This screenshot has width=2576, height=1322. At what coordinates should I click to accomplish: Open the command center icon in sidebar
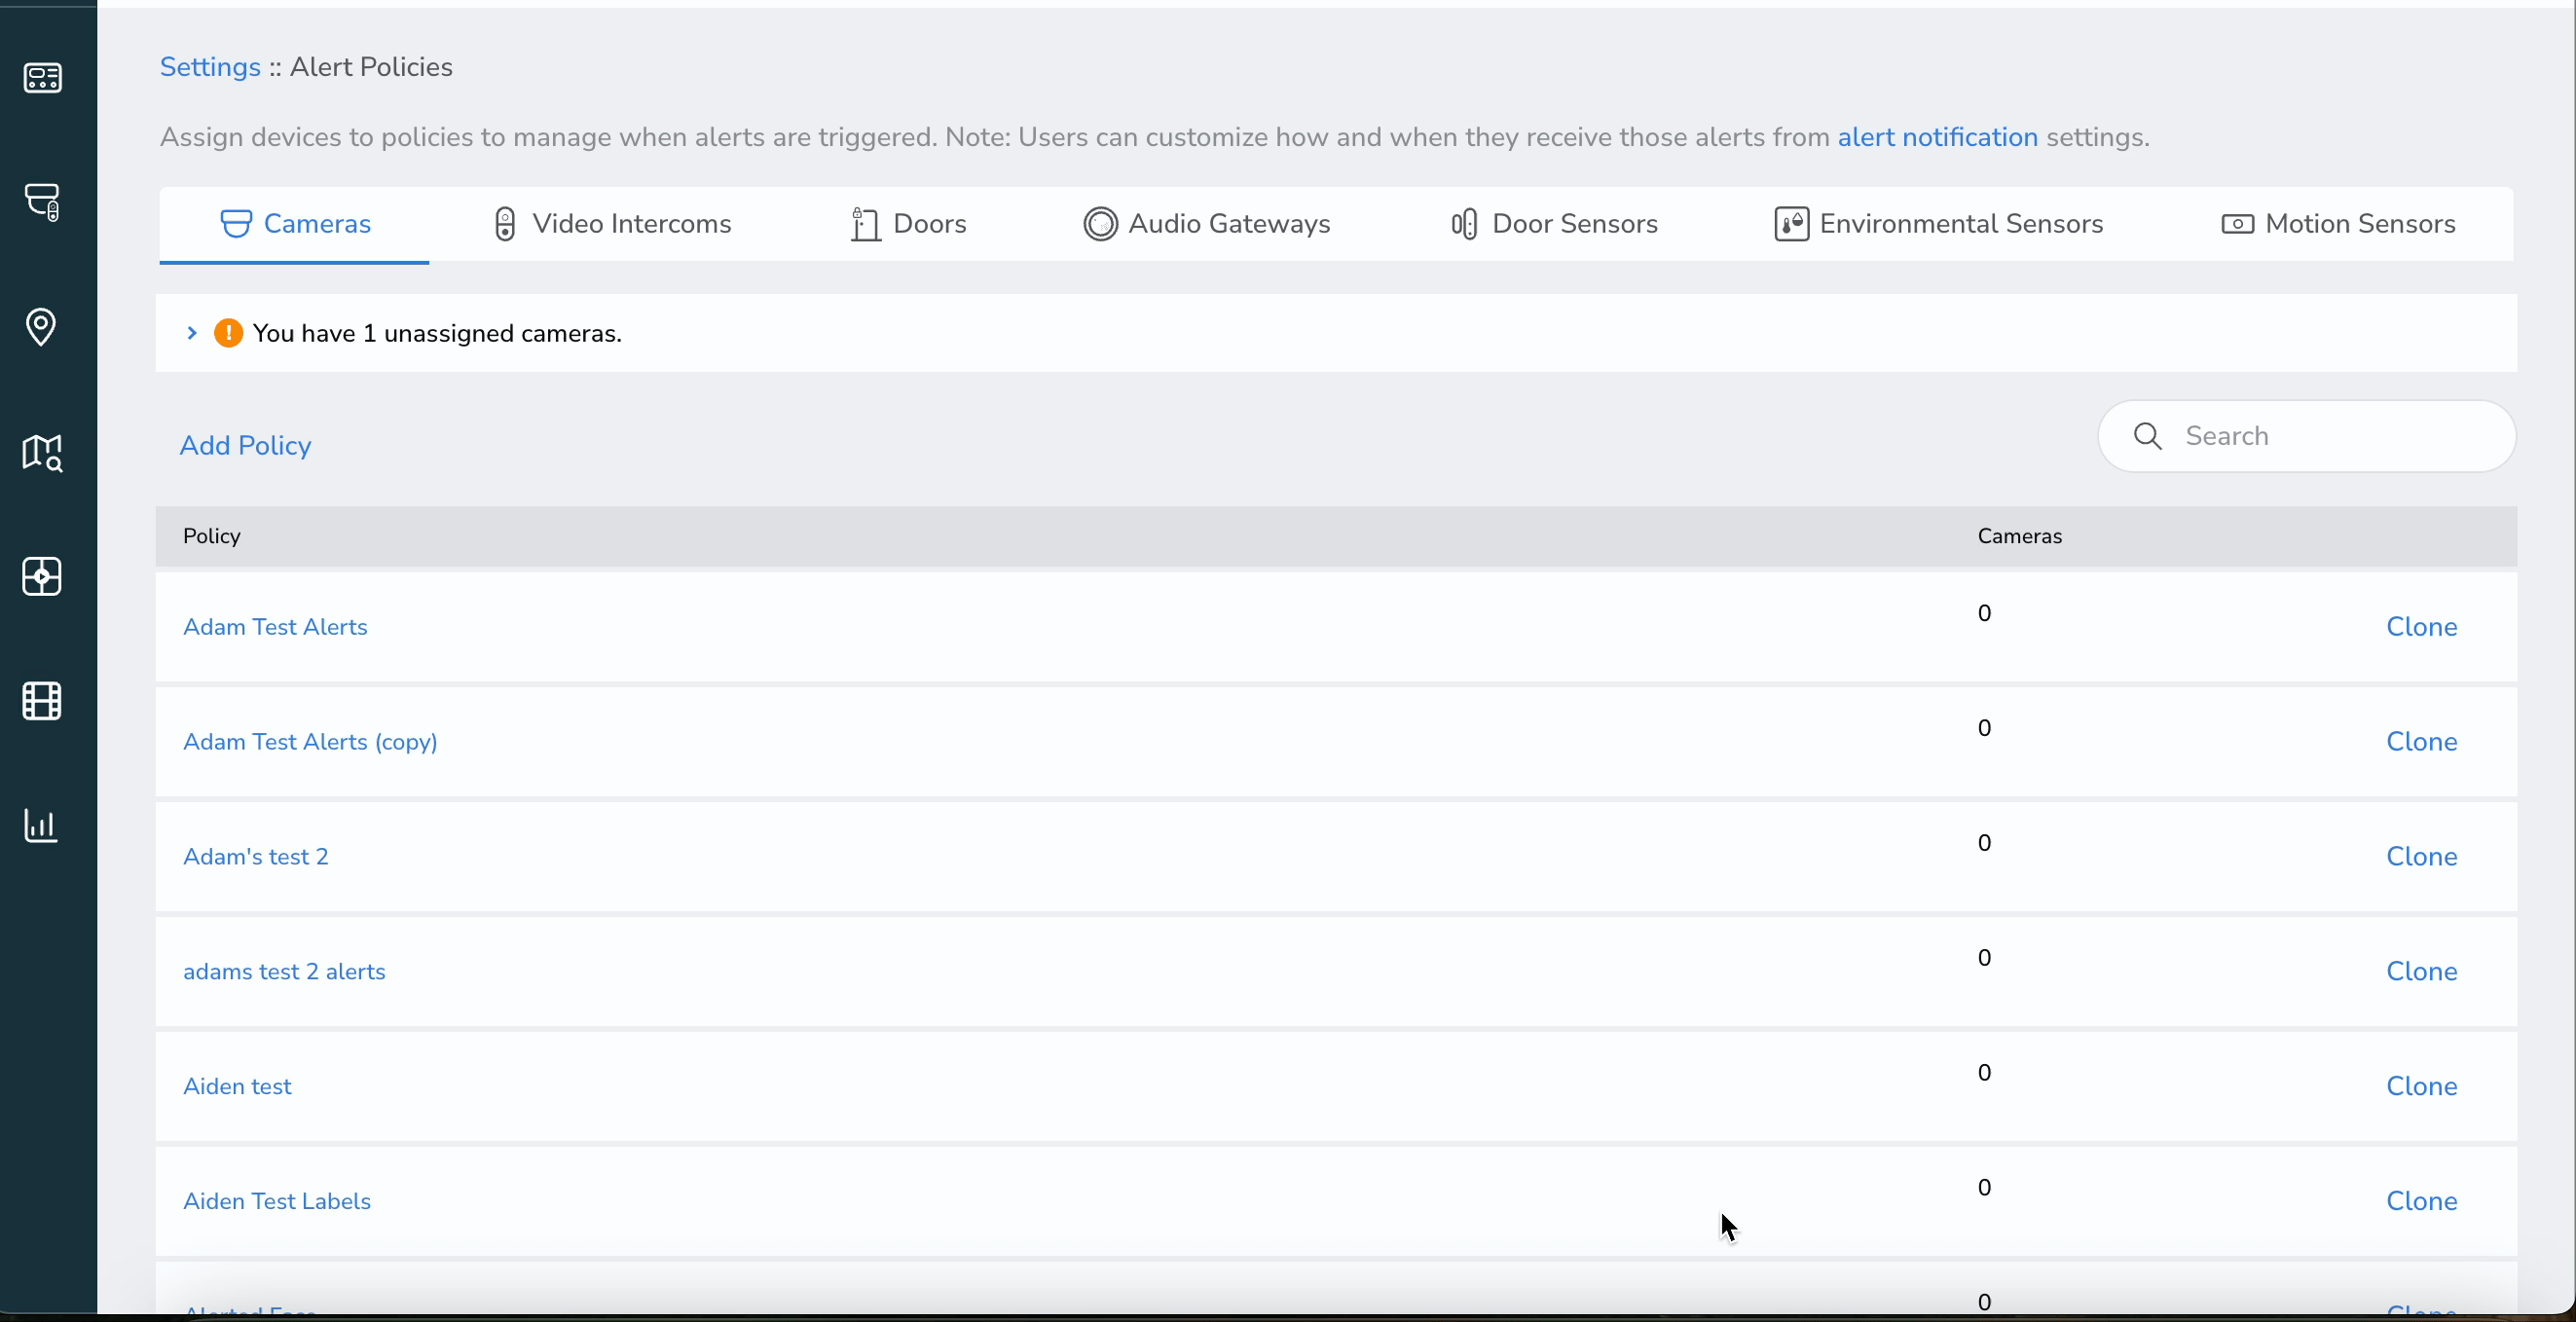(x=42, y=77)
